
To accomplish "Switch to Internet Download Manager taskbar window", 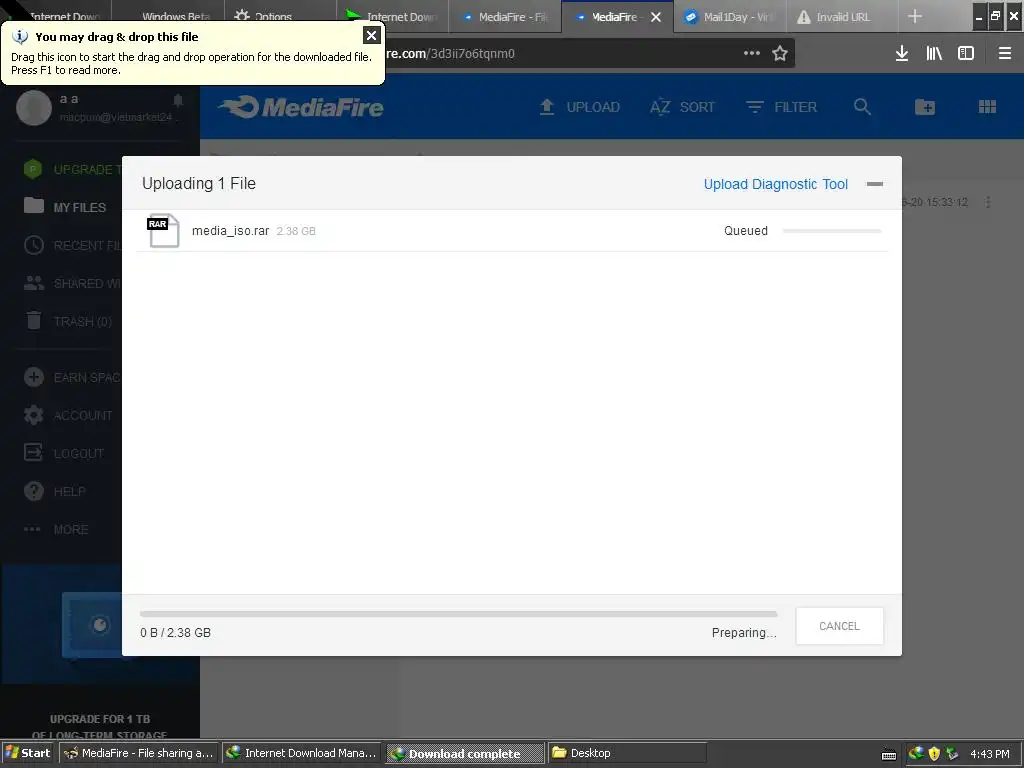I will click(x=302, y=753).
